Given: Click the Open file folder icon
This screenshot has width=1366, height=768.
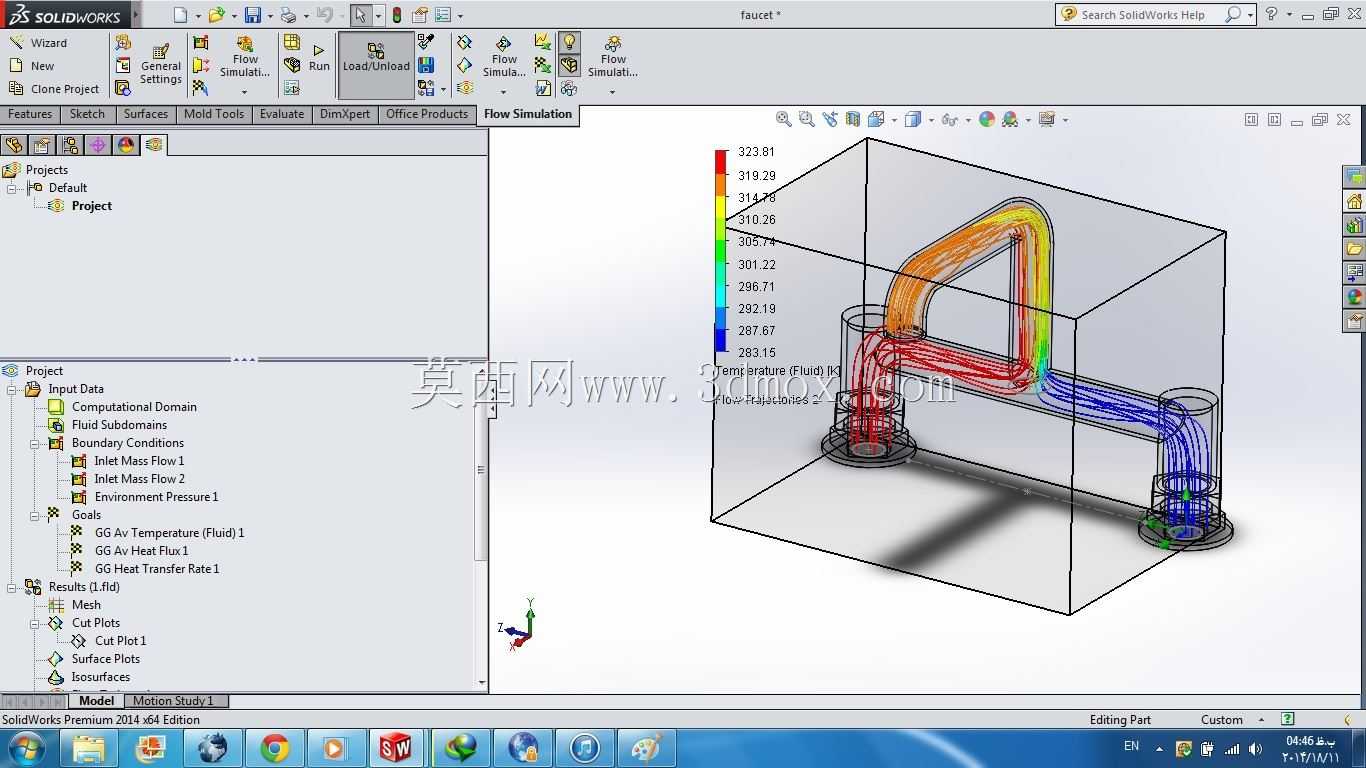Looking at the screenshot, I should 216,15.
